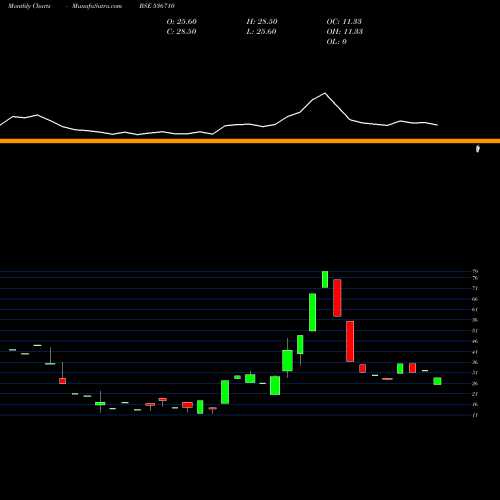Image resolution: width=500 pixels, height=500 pixels.
Task: Click the price axis label 66
Action: (x=475, y=299)
